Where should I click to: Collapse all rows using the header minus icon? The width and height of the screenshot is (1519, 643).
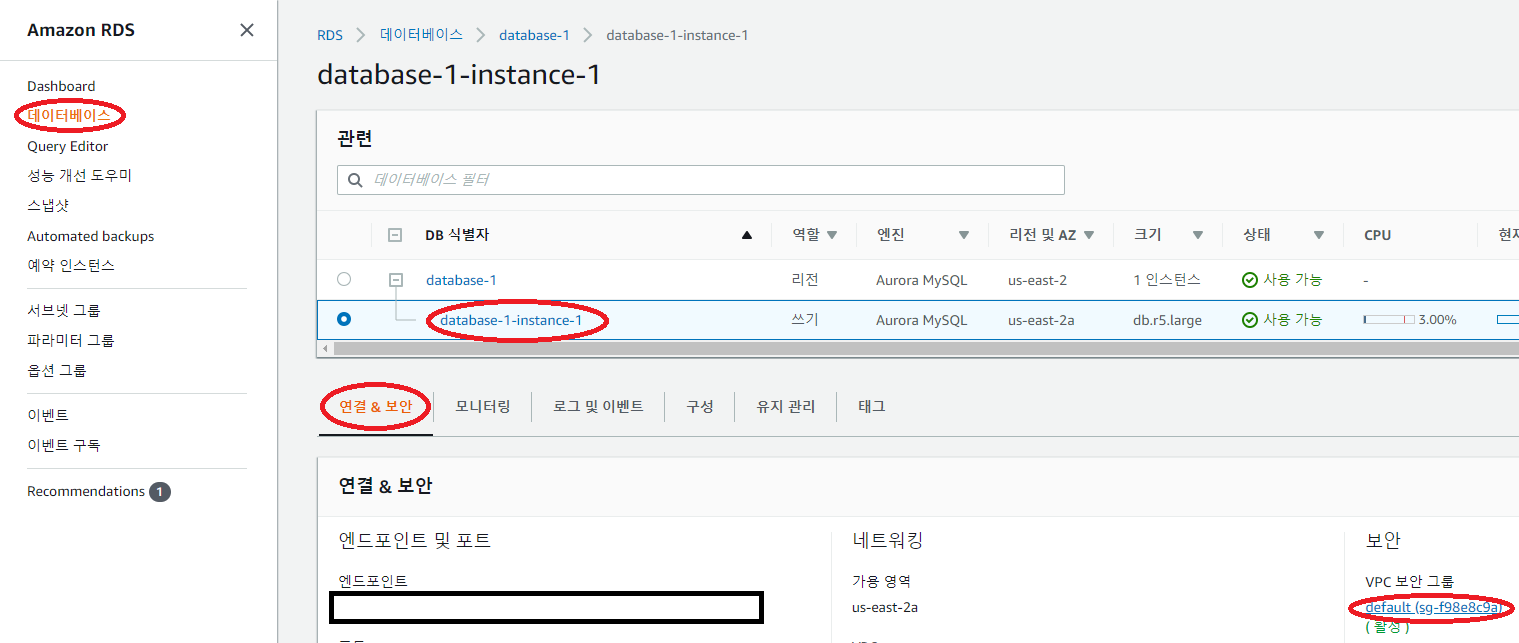click(x=395, y=235)
